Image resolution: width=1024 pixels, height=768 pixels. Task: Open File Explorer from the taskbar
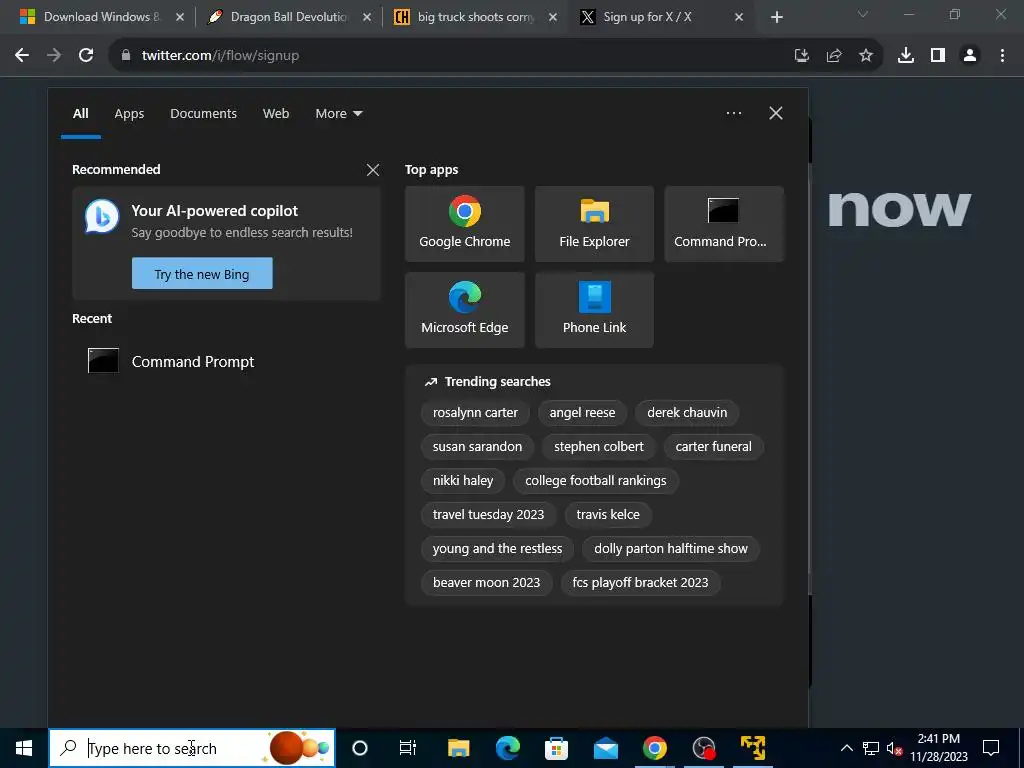pos(458,748)
